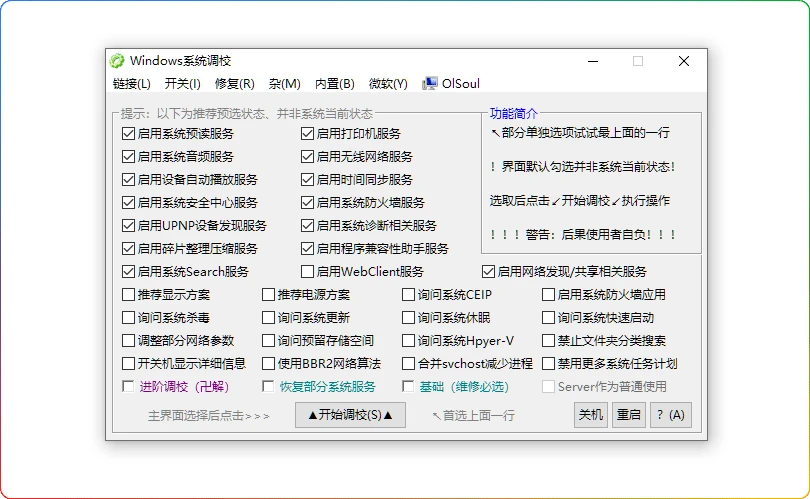Open the 杂(M) menu
The image size is (810, 499).
(285, 84)
